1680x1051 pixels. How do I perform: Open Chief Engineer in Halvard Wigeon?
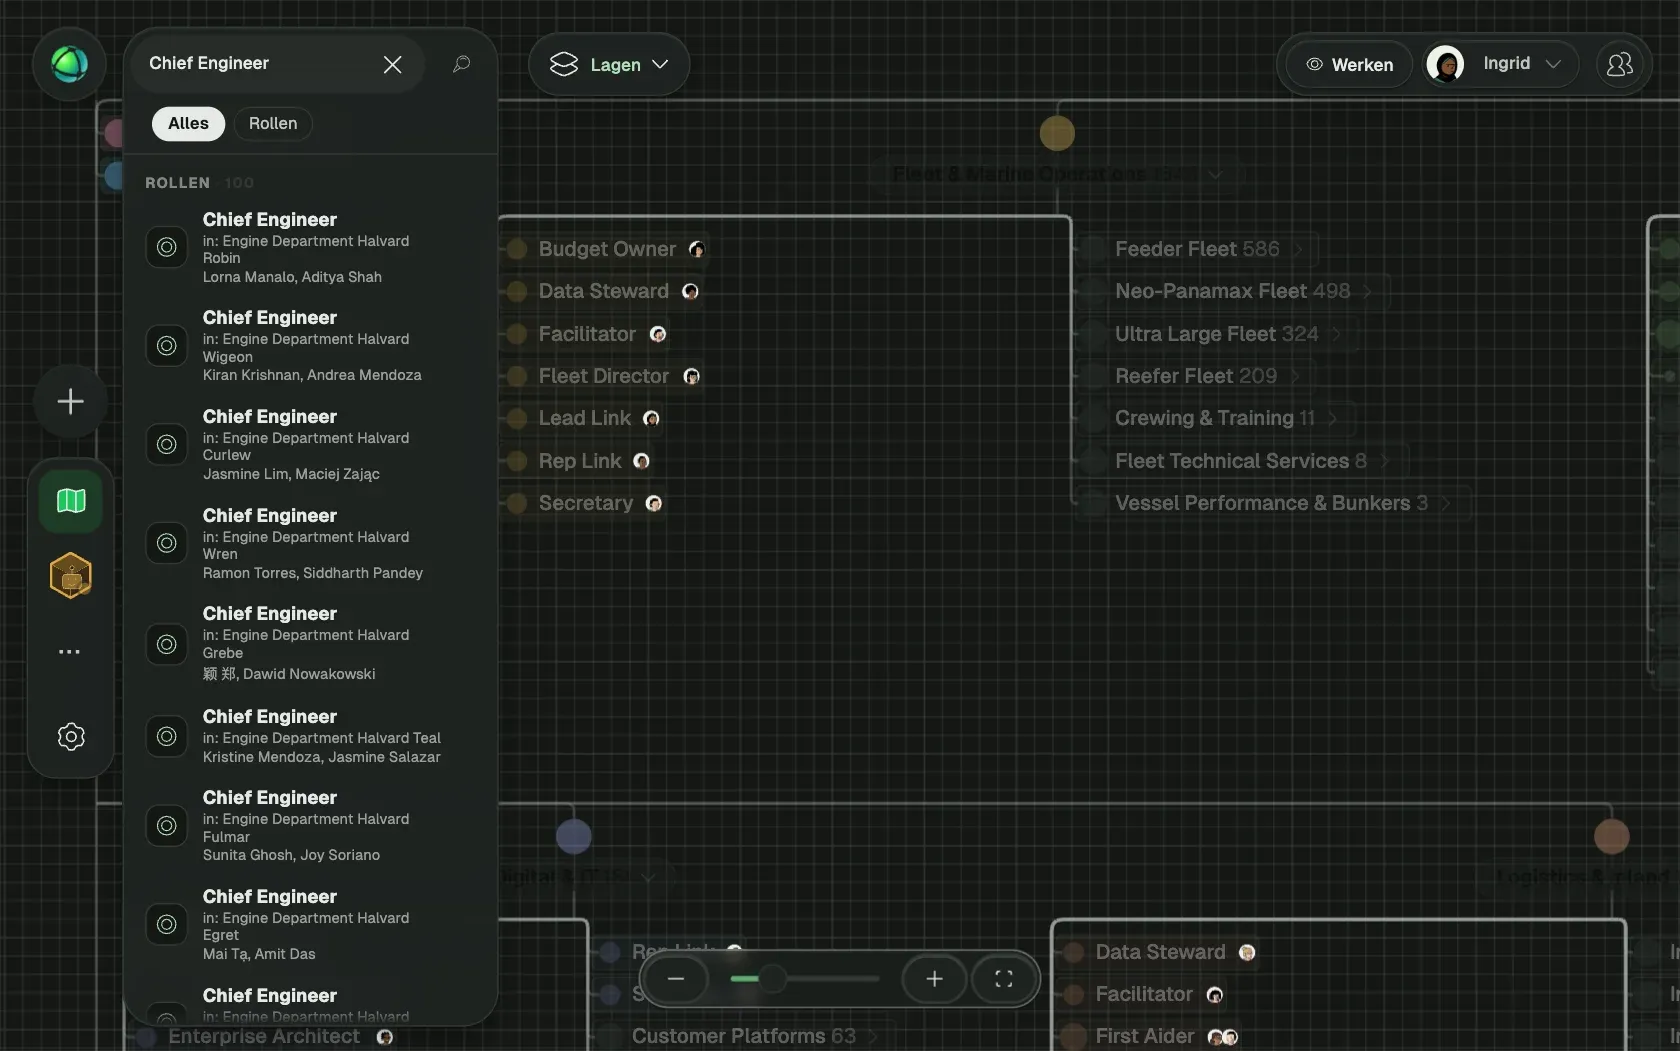[310, 345]
